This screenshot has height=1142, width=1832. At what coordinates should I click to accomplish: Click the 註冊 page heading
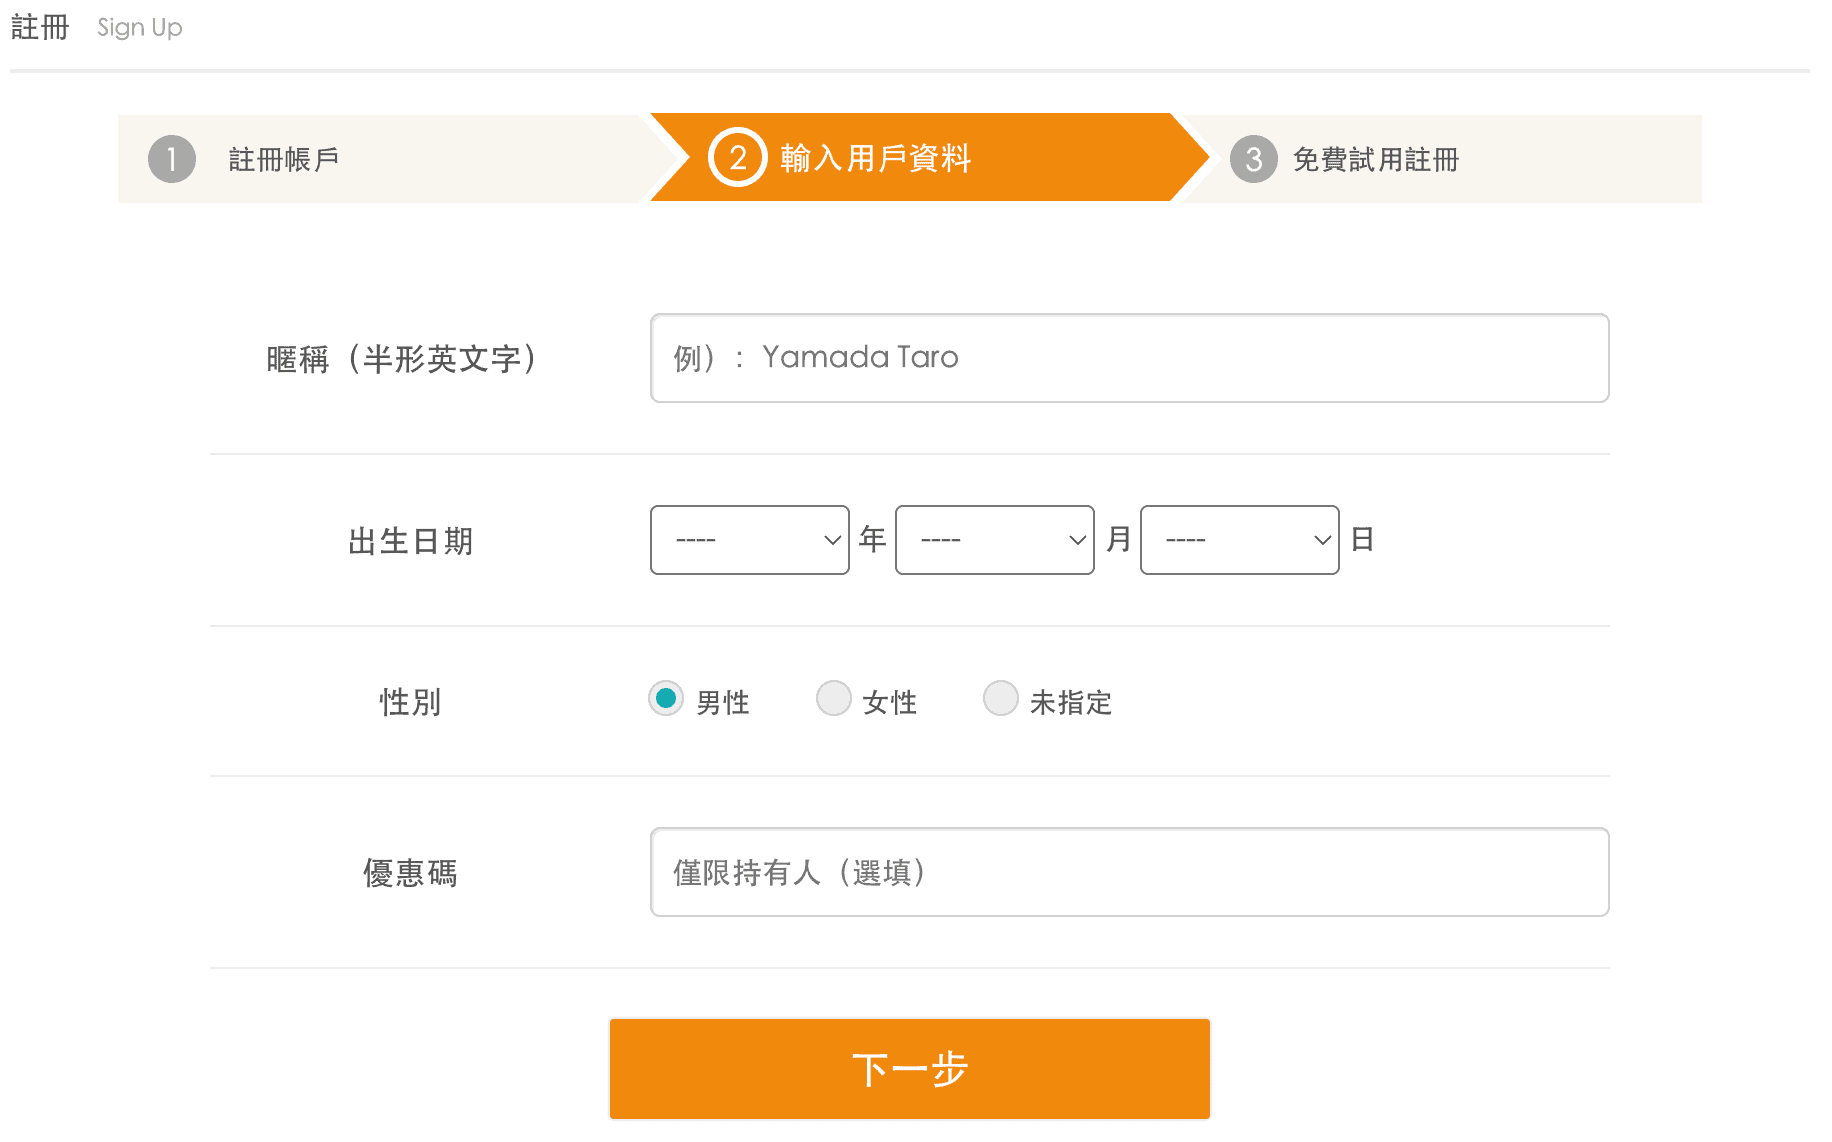click(x=39, y=27)
